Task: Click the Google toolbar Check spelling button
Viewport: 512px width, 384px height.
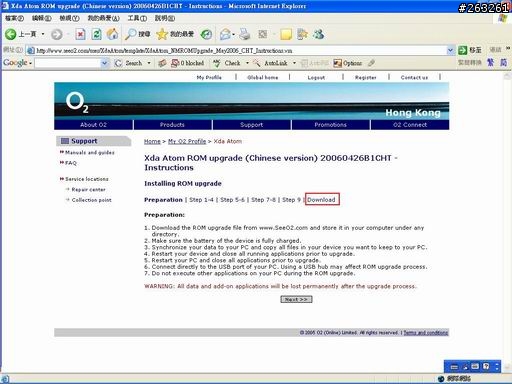Action: [227, 63]
